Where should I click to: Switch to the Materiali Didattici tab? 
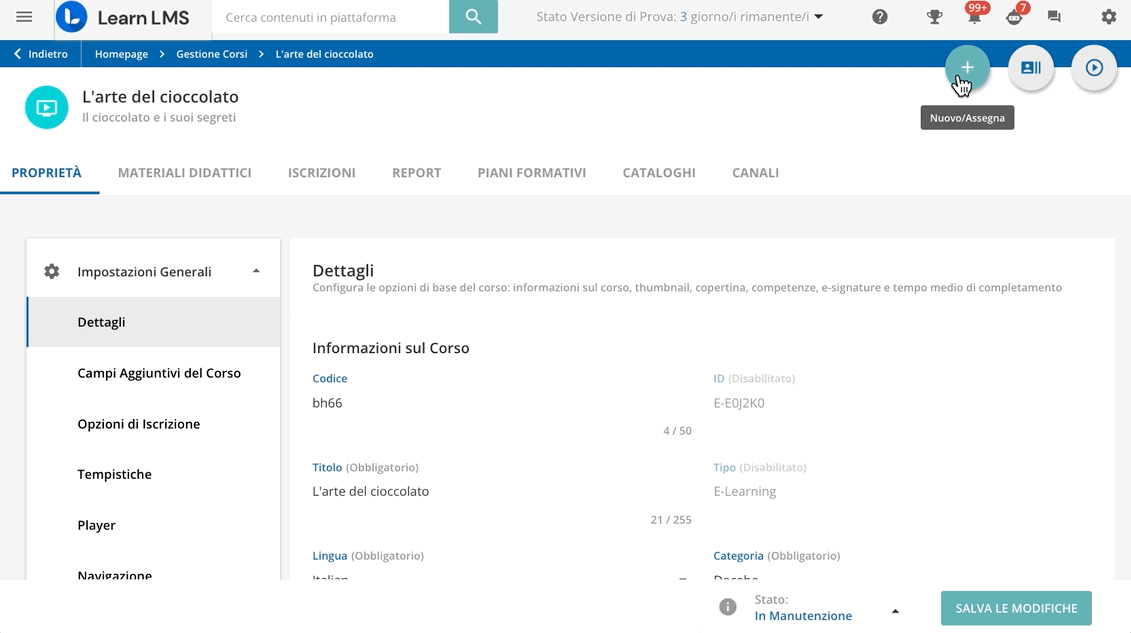click(x=184, y=172)
